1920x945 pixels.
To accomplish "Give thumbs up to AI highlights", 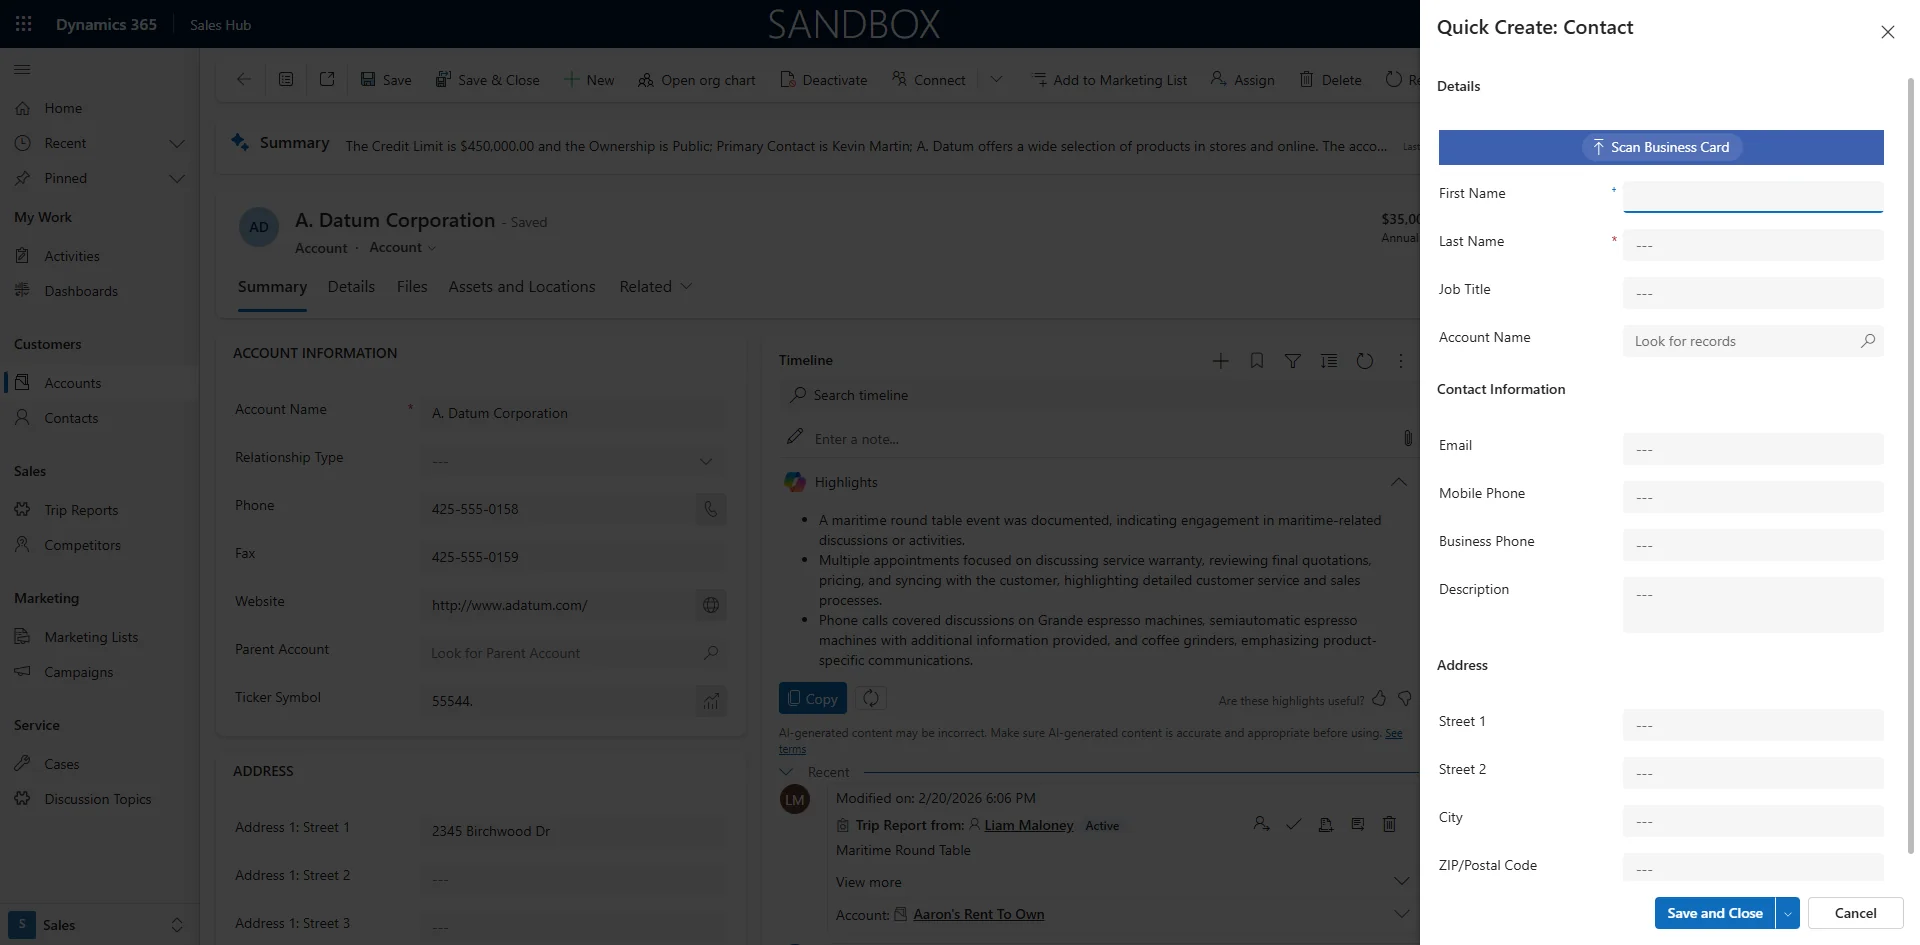I will [1379, 699].
